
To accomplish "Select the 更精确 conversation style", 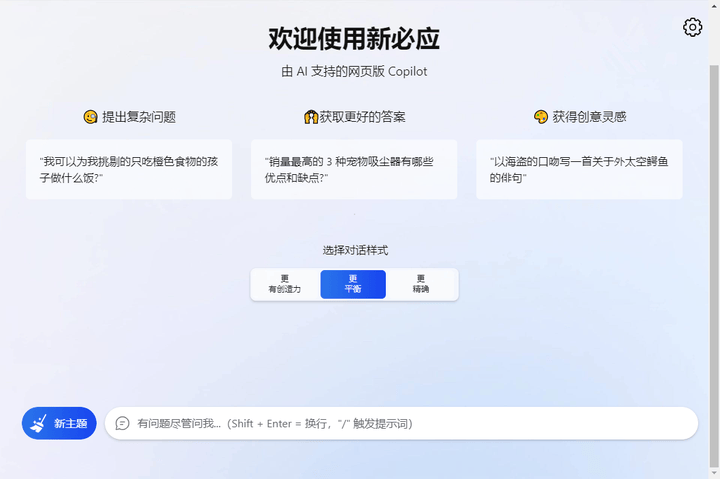I will click(x=421, y=284).
